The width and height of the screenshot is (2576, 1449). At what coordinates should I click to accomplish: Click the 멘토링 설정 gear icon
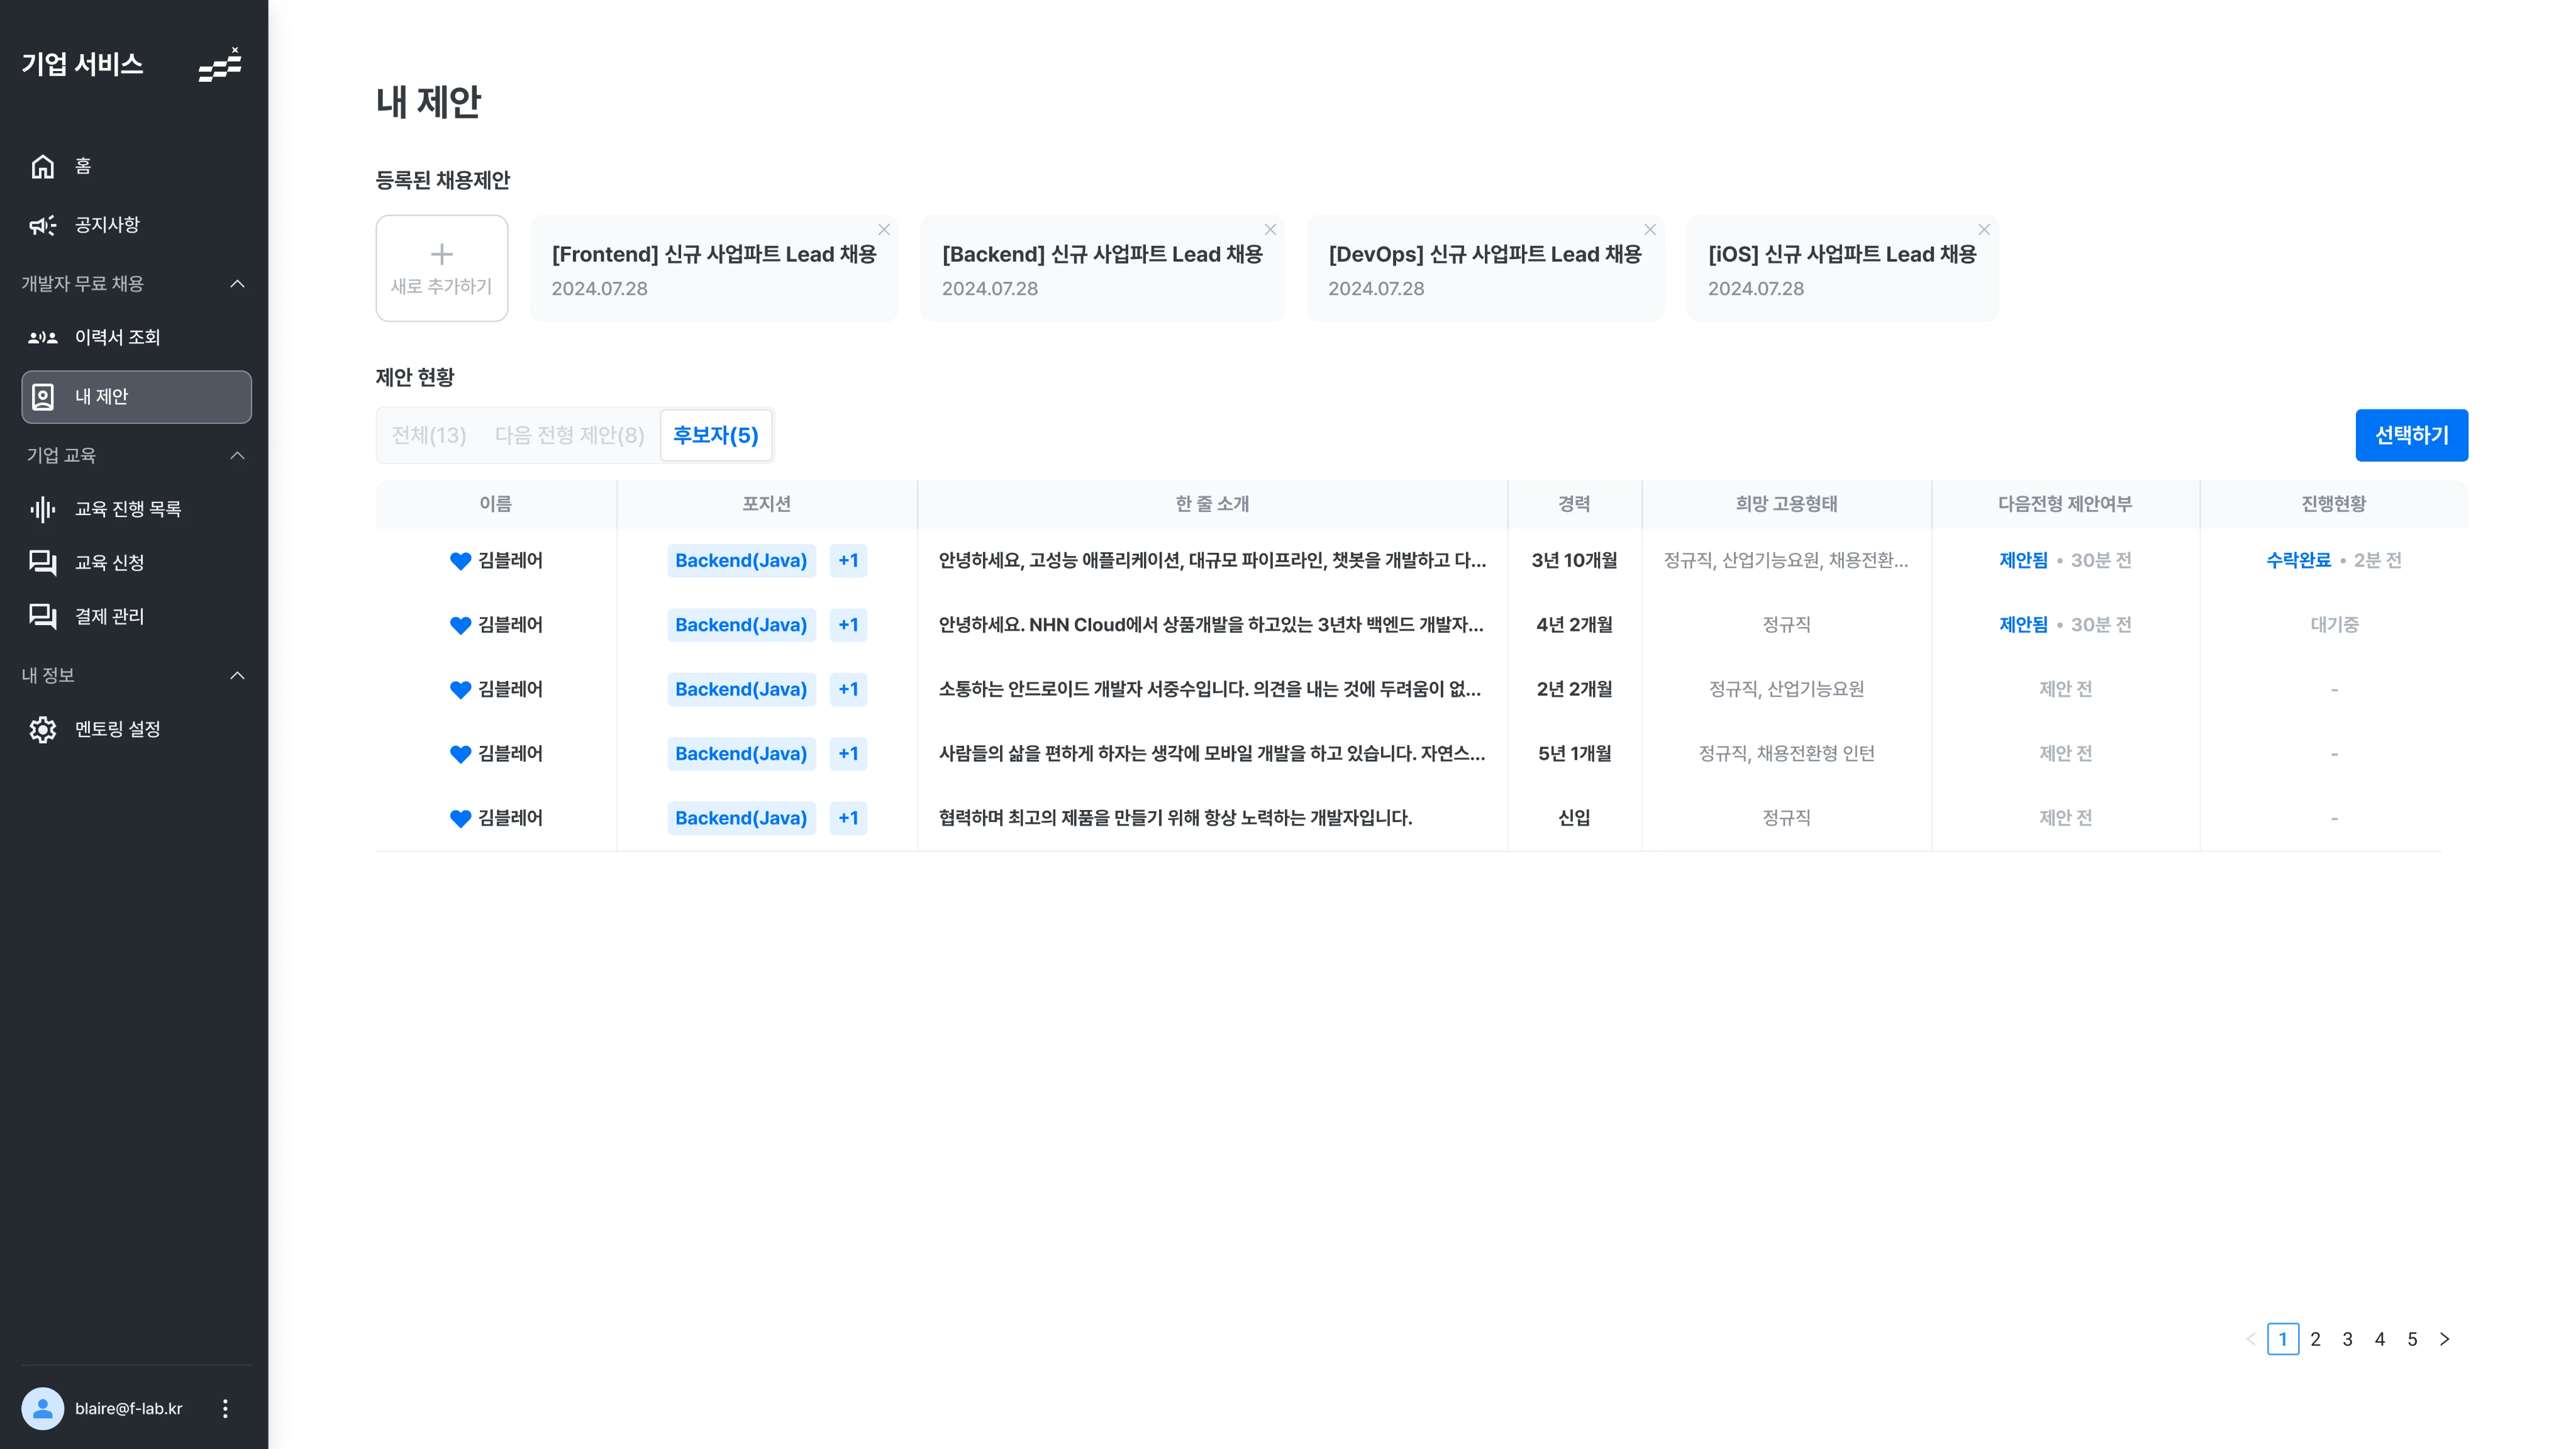[42, 730]
